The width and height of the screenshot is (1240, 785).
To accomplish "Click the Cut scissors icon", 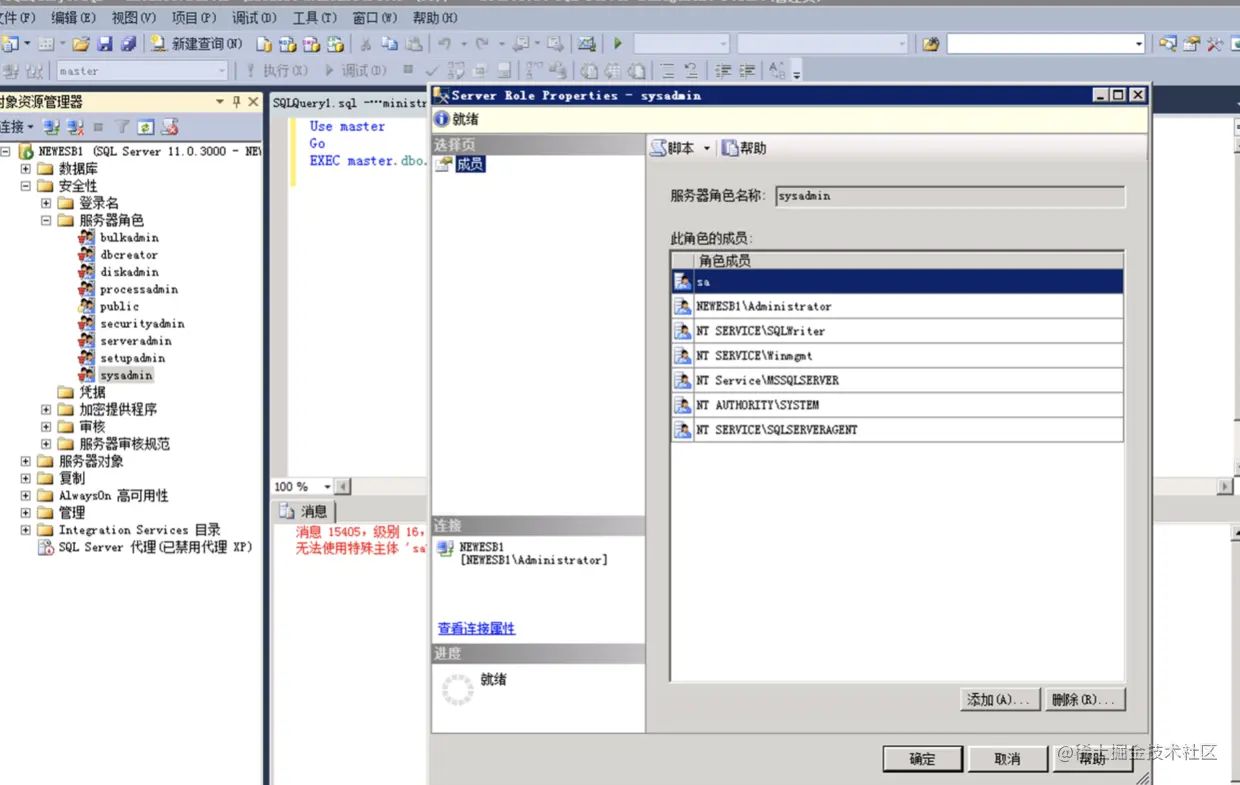I will (x=366, y=44).
